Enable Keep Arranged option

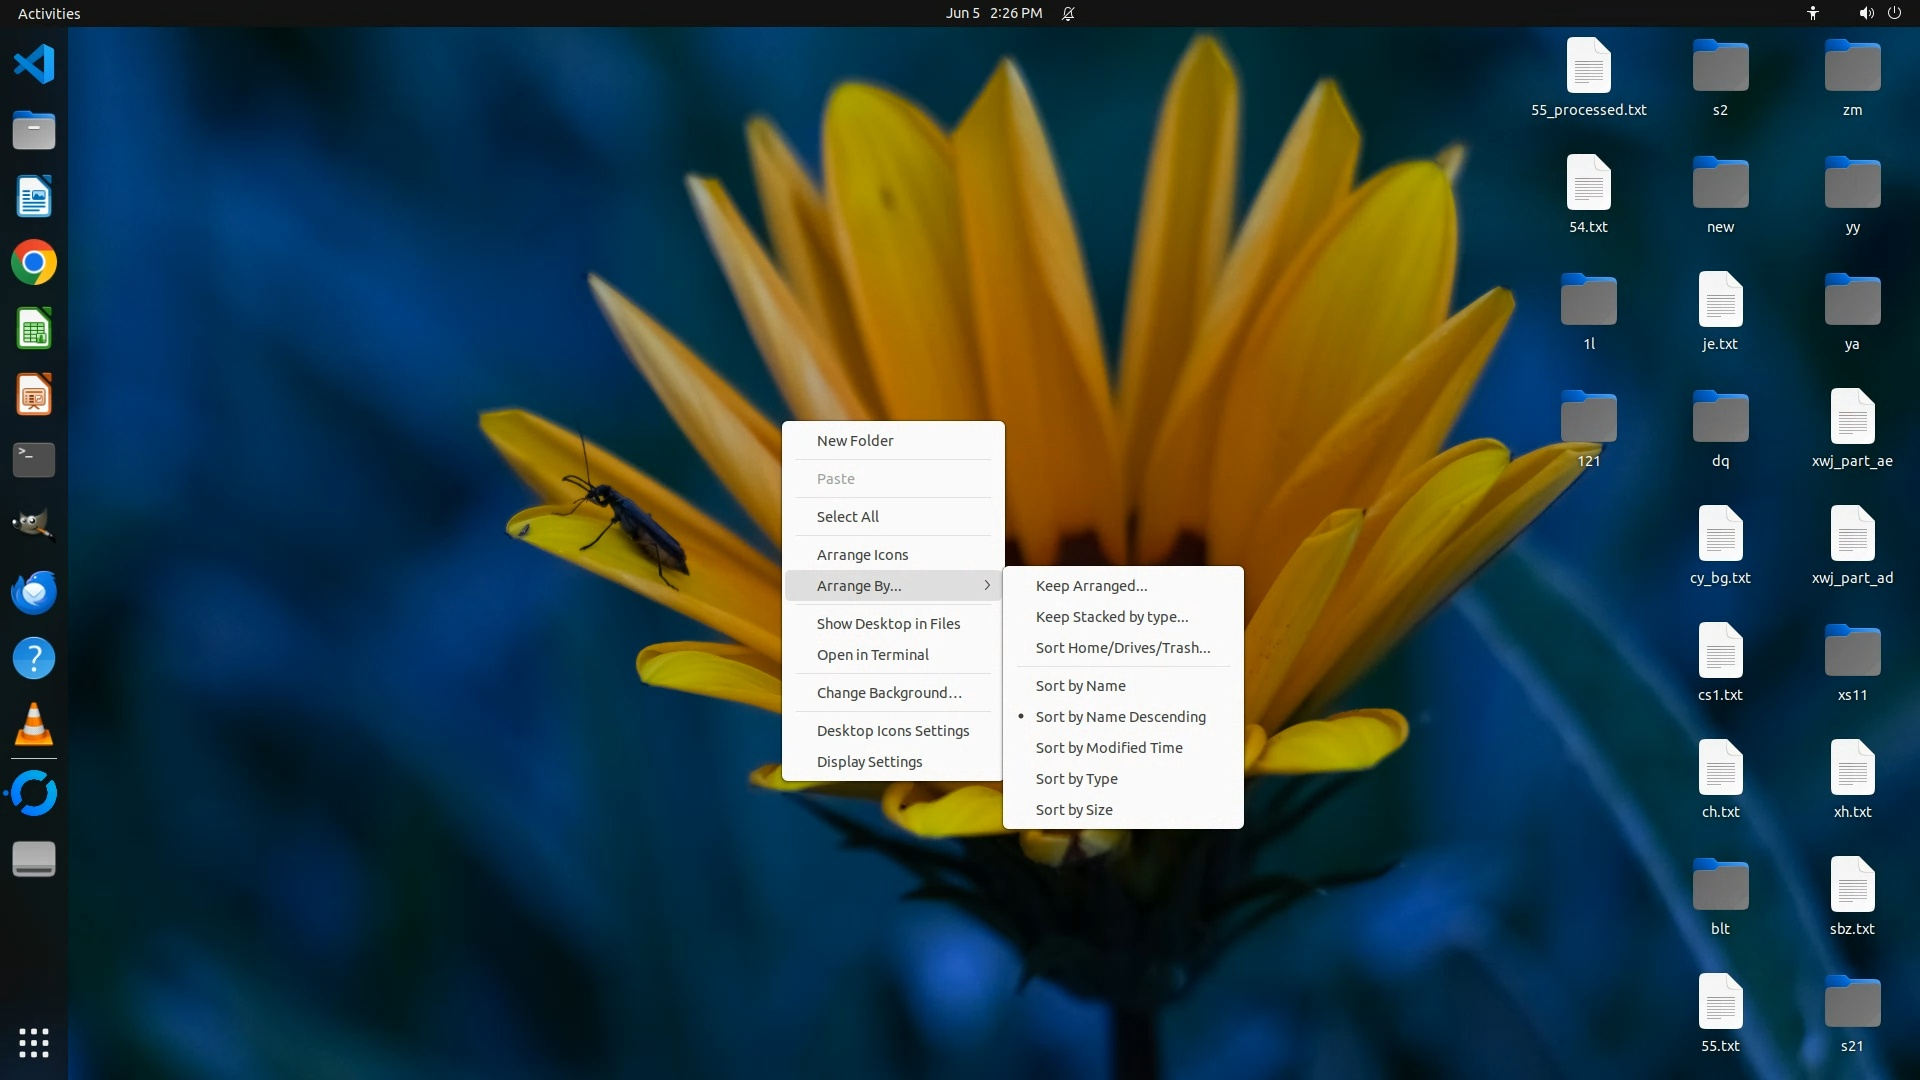point(1091,586)
